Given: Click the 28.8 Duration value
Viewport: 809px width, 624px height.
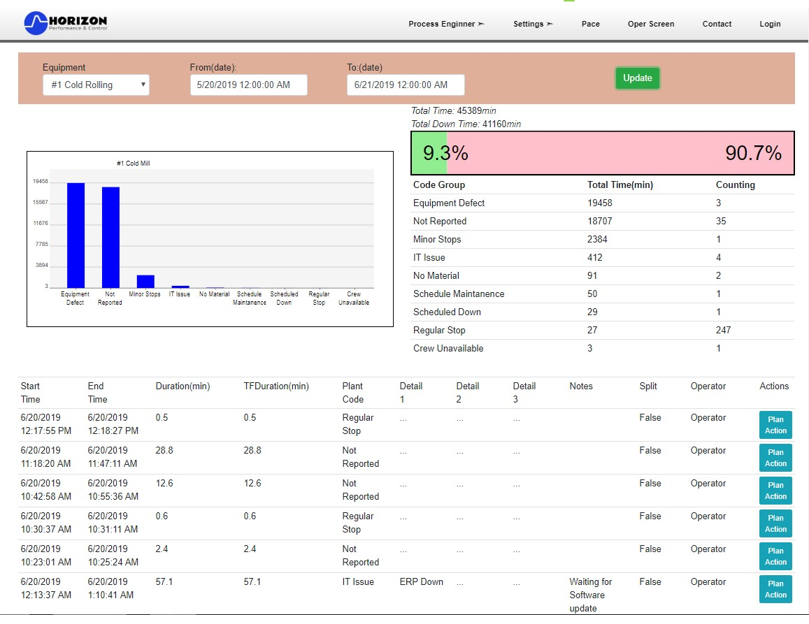Looking at the screenshot, I should point(164,451).
